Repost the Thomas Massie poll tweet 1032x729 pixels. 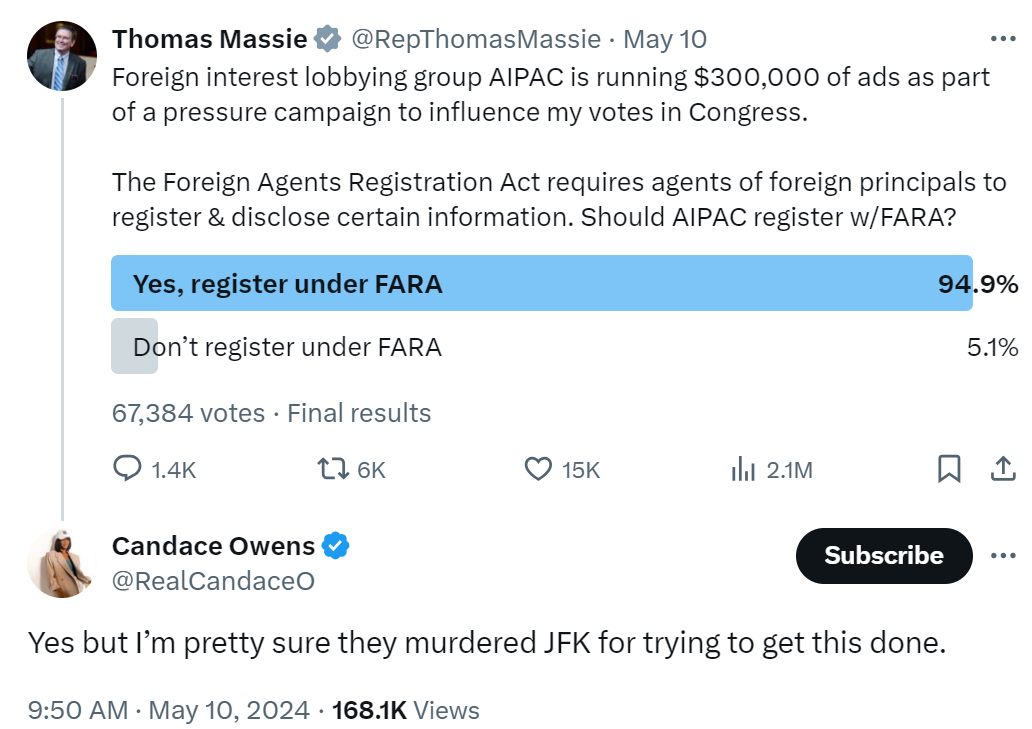click(x=331, y=469)
